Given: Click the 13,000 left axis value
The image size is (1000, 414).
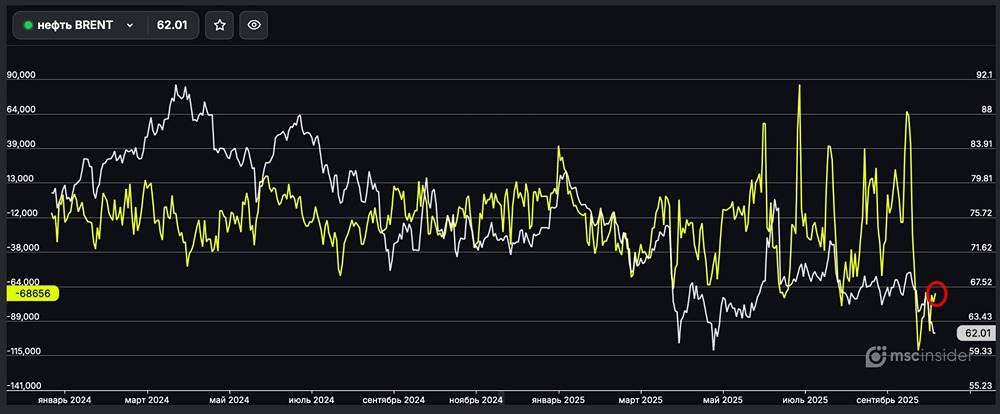Looking at the screenshot, I should 20,179.
